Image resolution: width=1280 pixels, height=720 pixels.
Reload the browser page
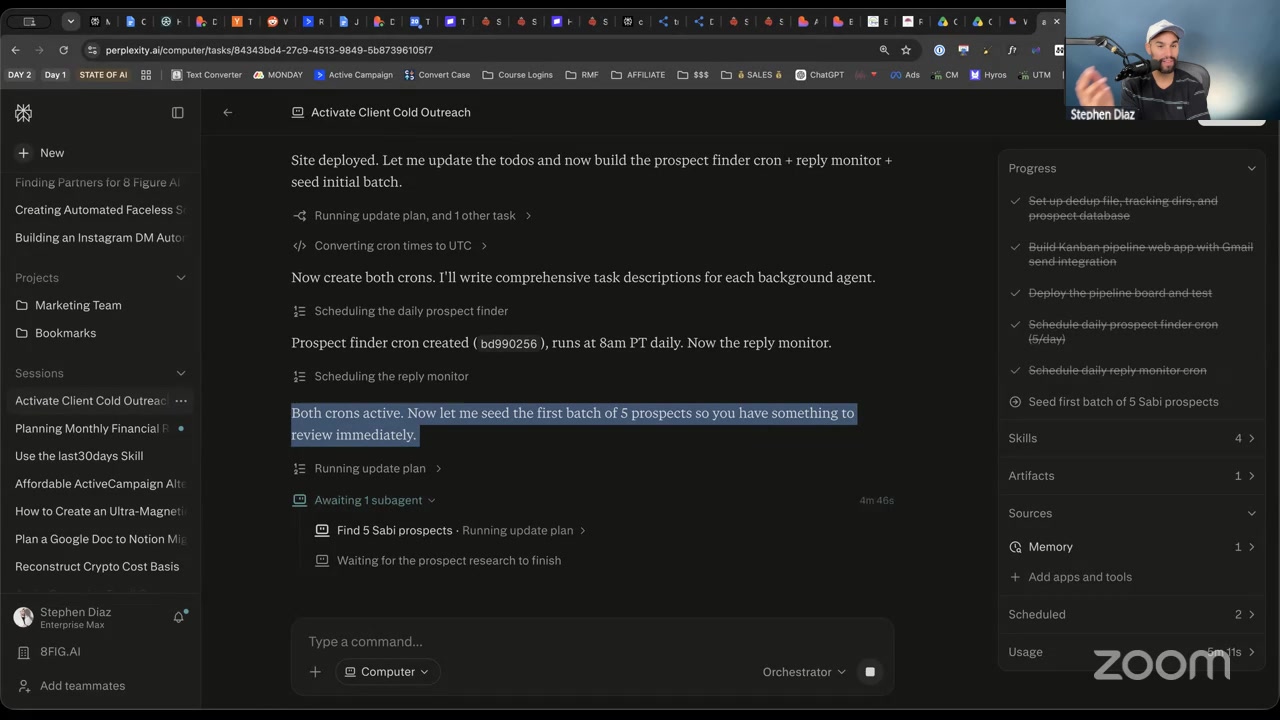[x=63, y=50]
